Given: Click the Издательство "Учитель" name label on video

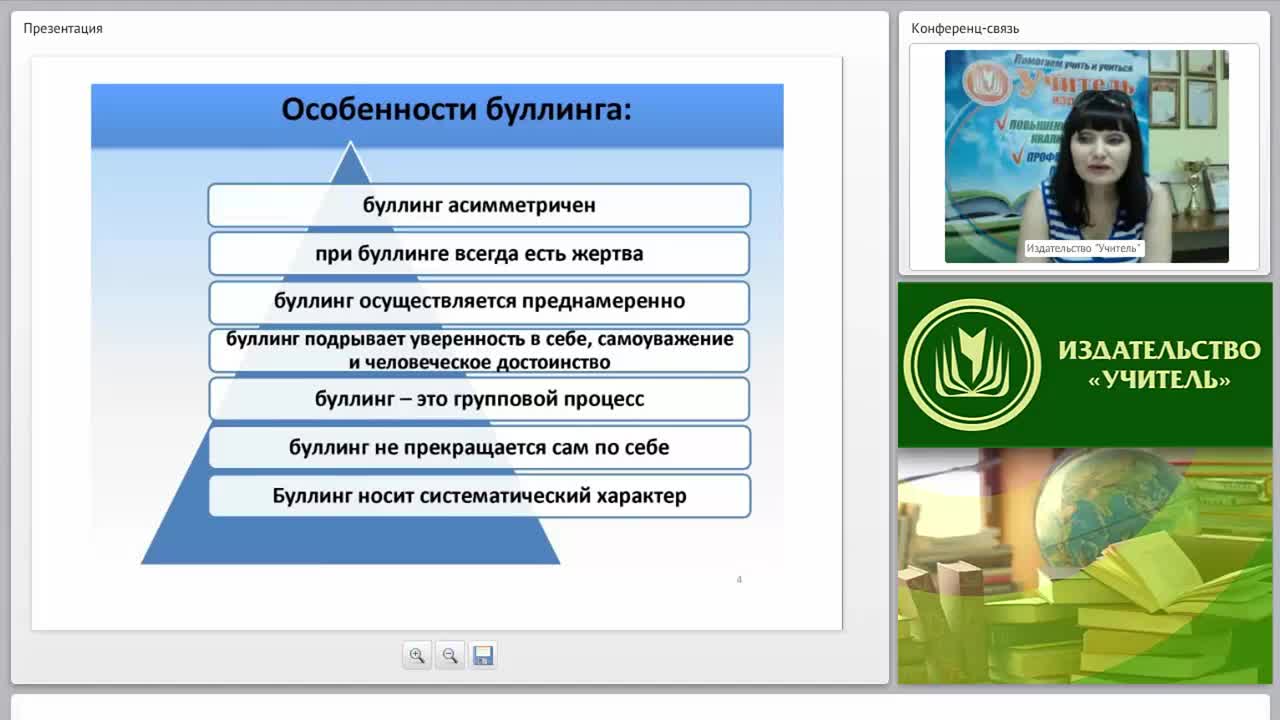Looking at the screenshot, I should pos(1084,248).
